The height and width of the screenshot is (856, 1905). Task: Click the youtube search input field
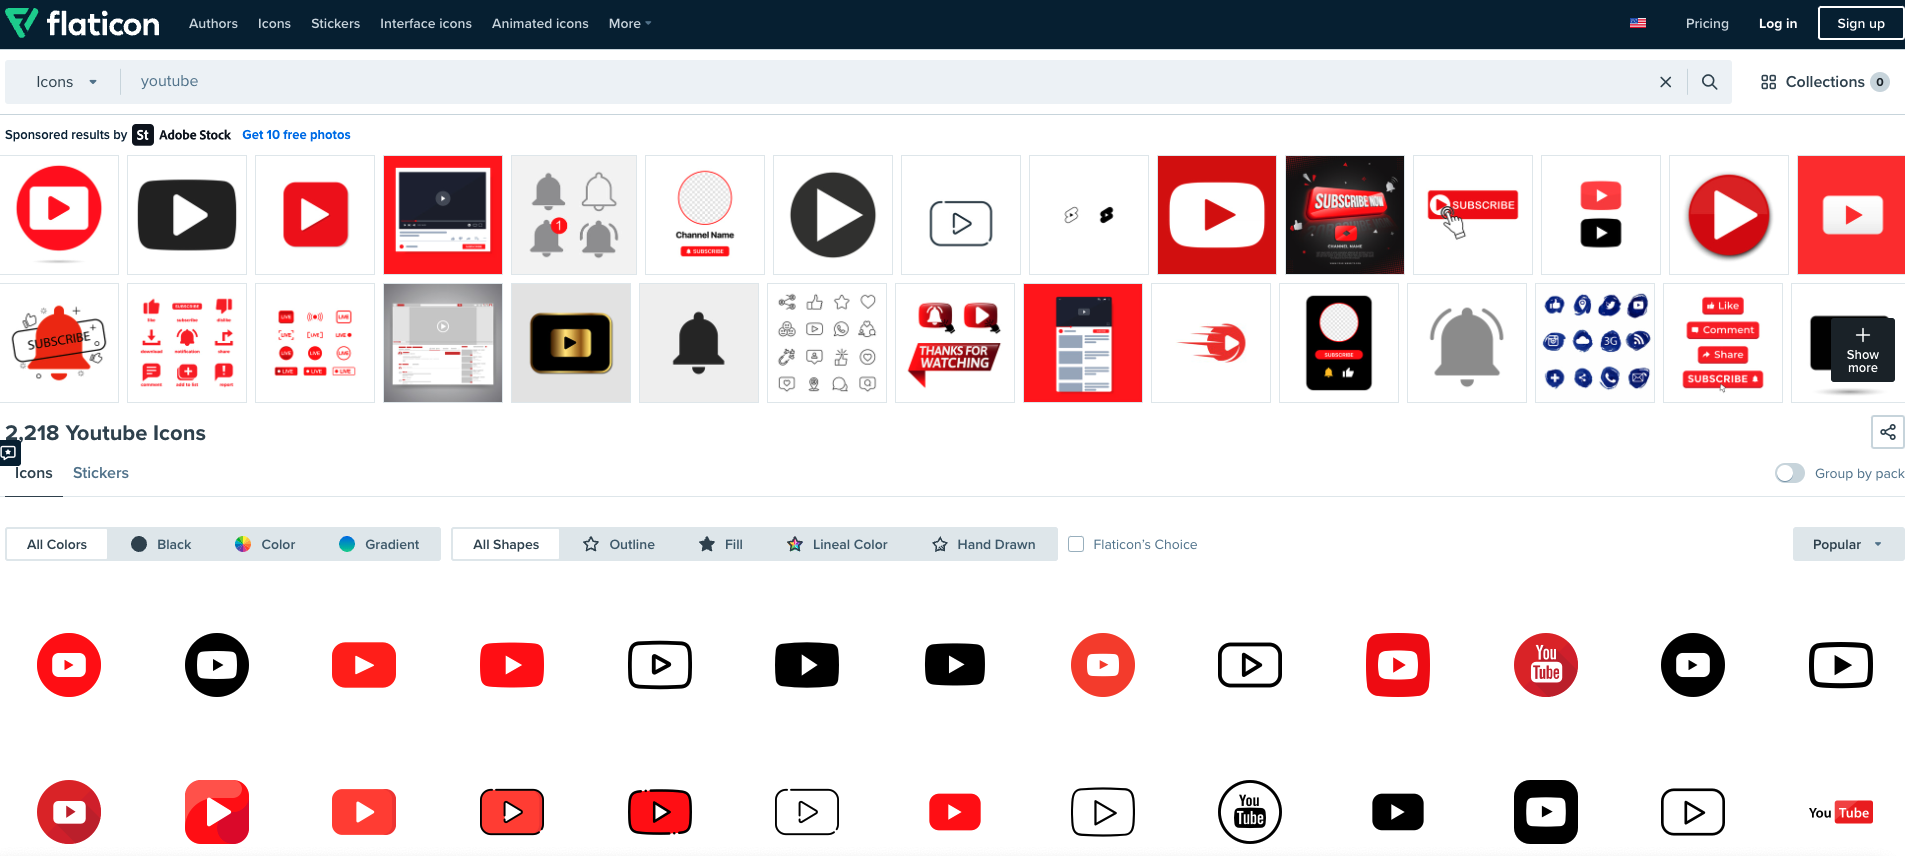pyautogui.click(x=890, y=82)
